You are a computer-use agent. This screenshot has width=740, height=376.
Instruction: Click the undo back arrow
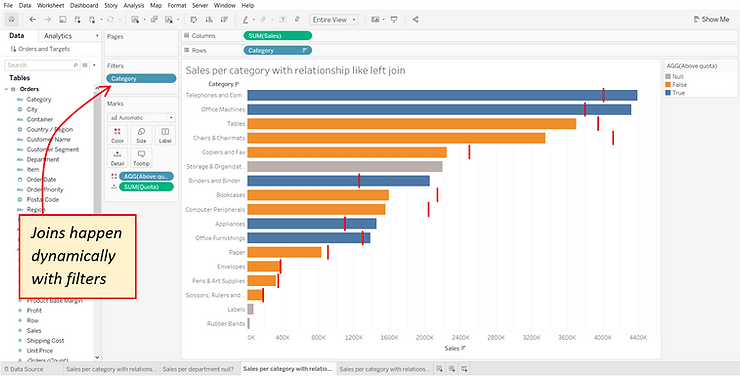pos(32,19)
